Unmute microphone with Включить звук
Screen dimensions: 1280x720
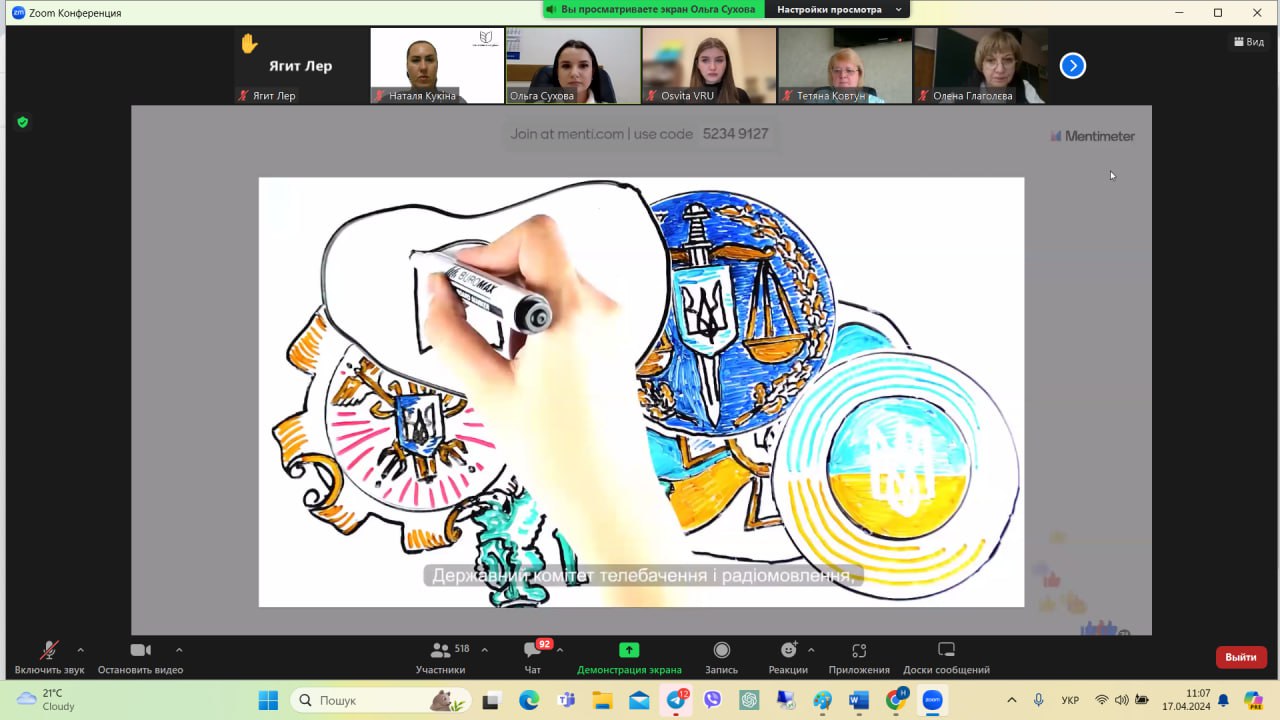(49, 657)
